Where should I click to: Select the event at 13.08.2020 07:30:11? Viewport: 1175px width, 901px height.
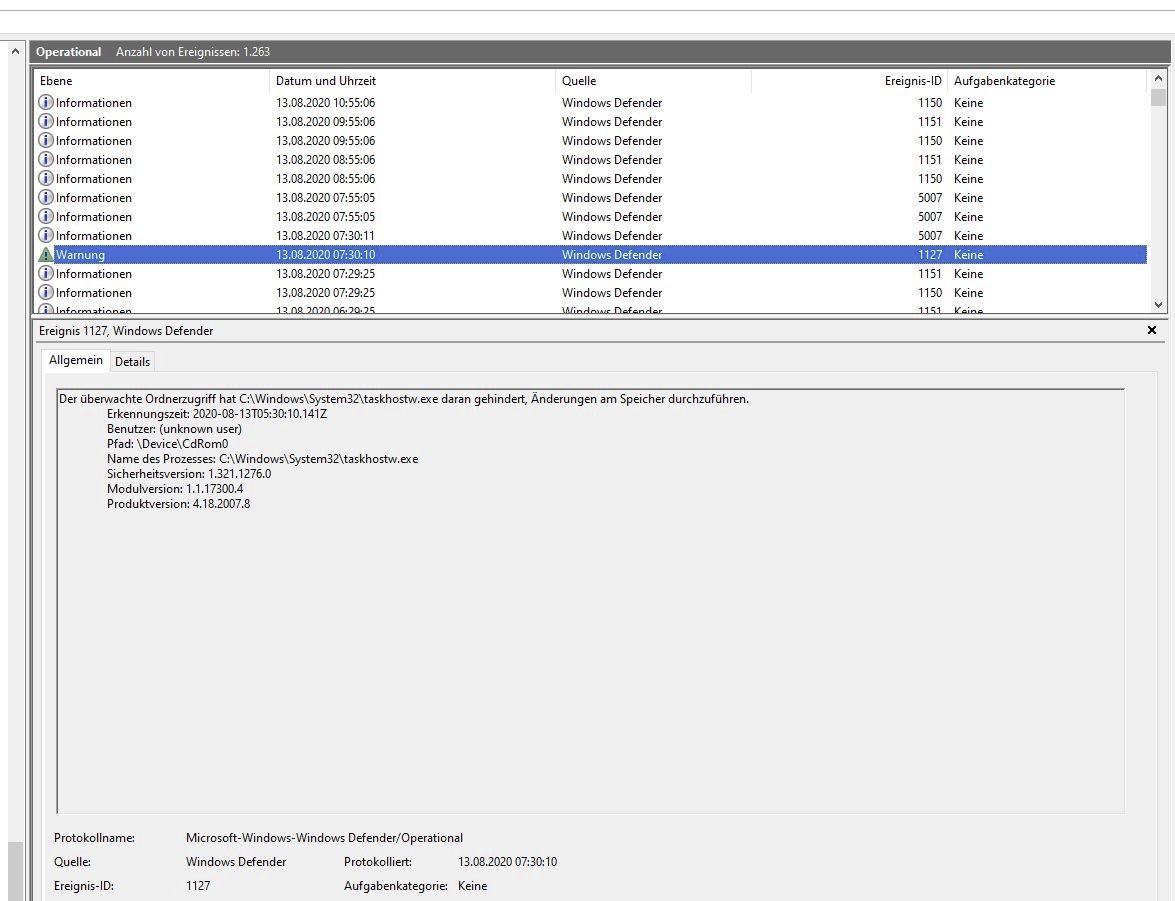[592, 235]
